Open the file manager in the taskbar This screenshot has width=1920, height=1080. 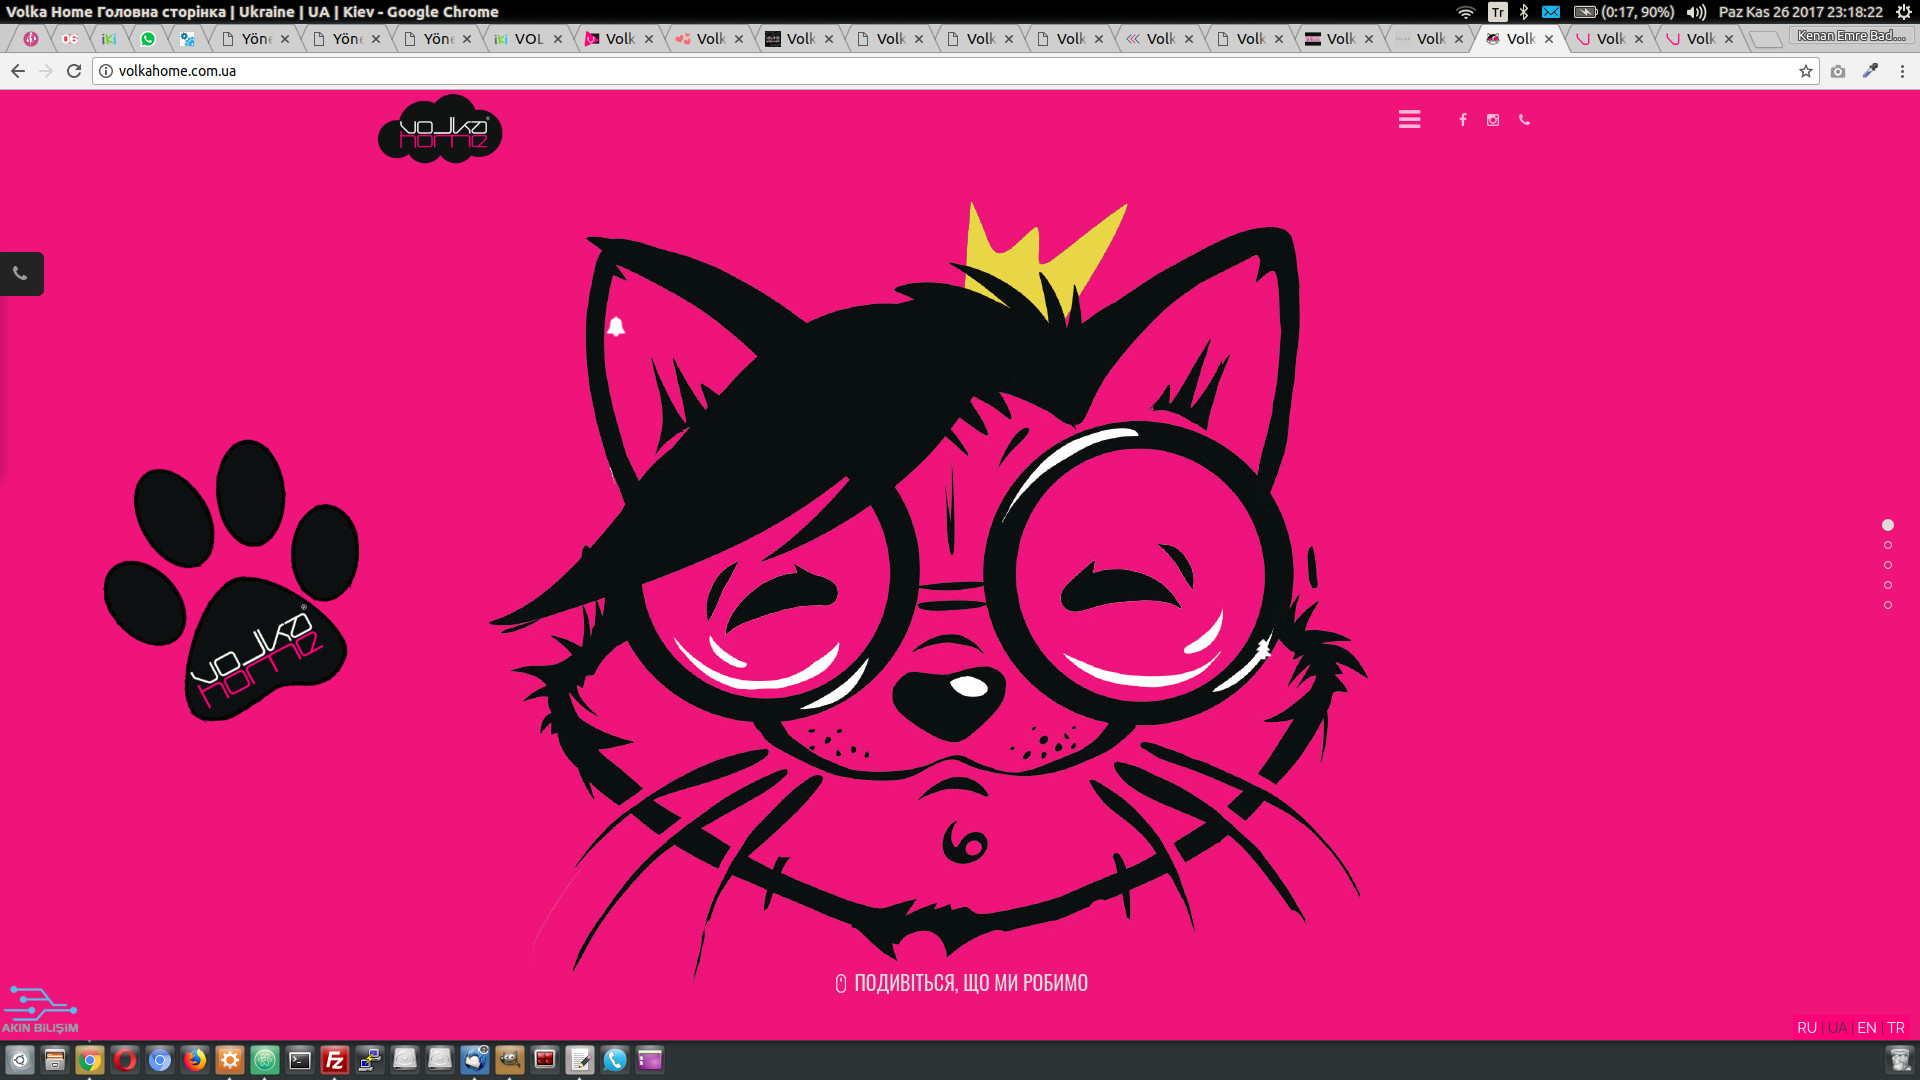(x=55, y=1060)
